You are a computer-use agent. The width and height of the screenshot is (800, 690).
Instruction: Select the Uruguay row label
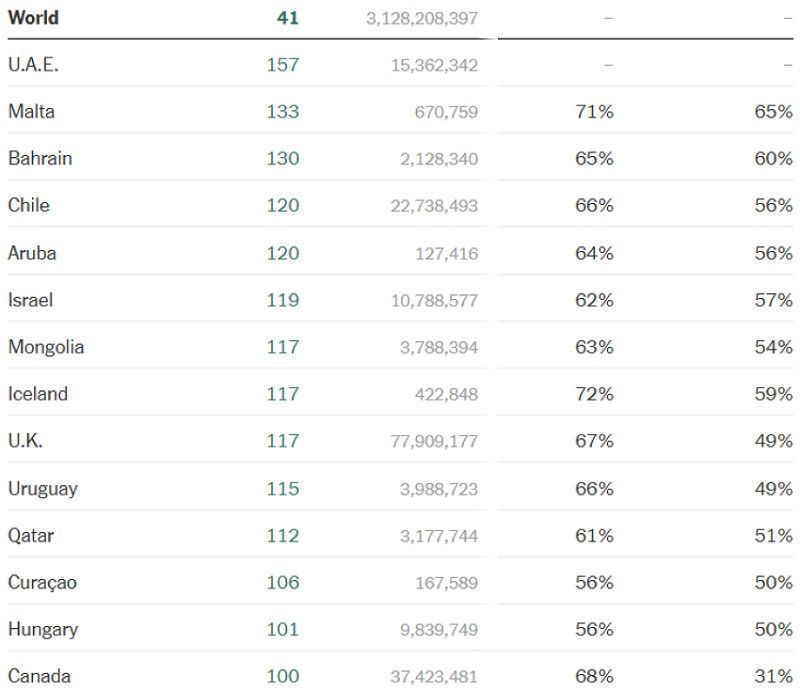tap(43, 489)
